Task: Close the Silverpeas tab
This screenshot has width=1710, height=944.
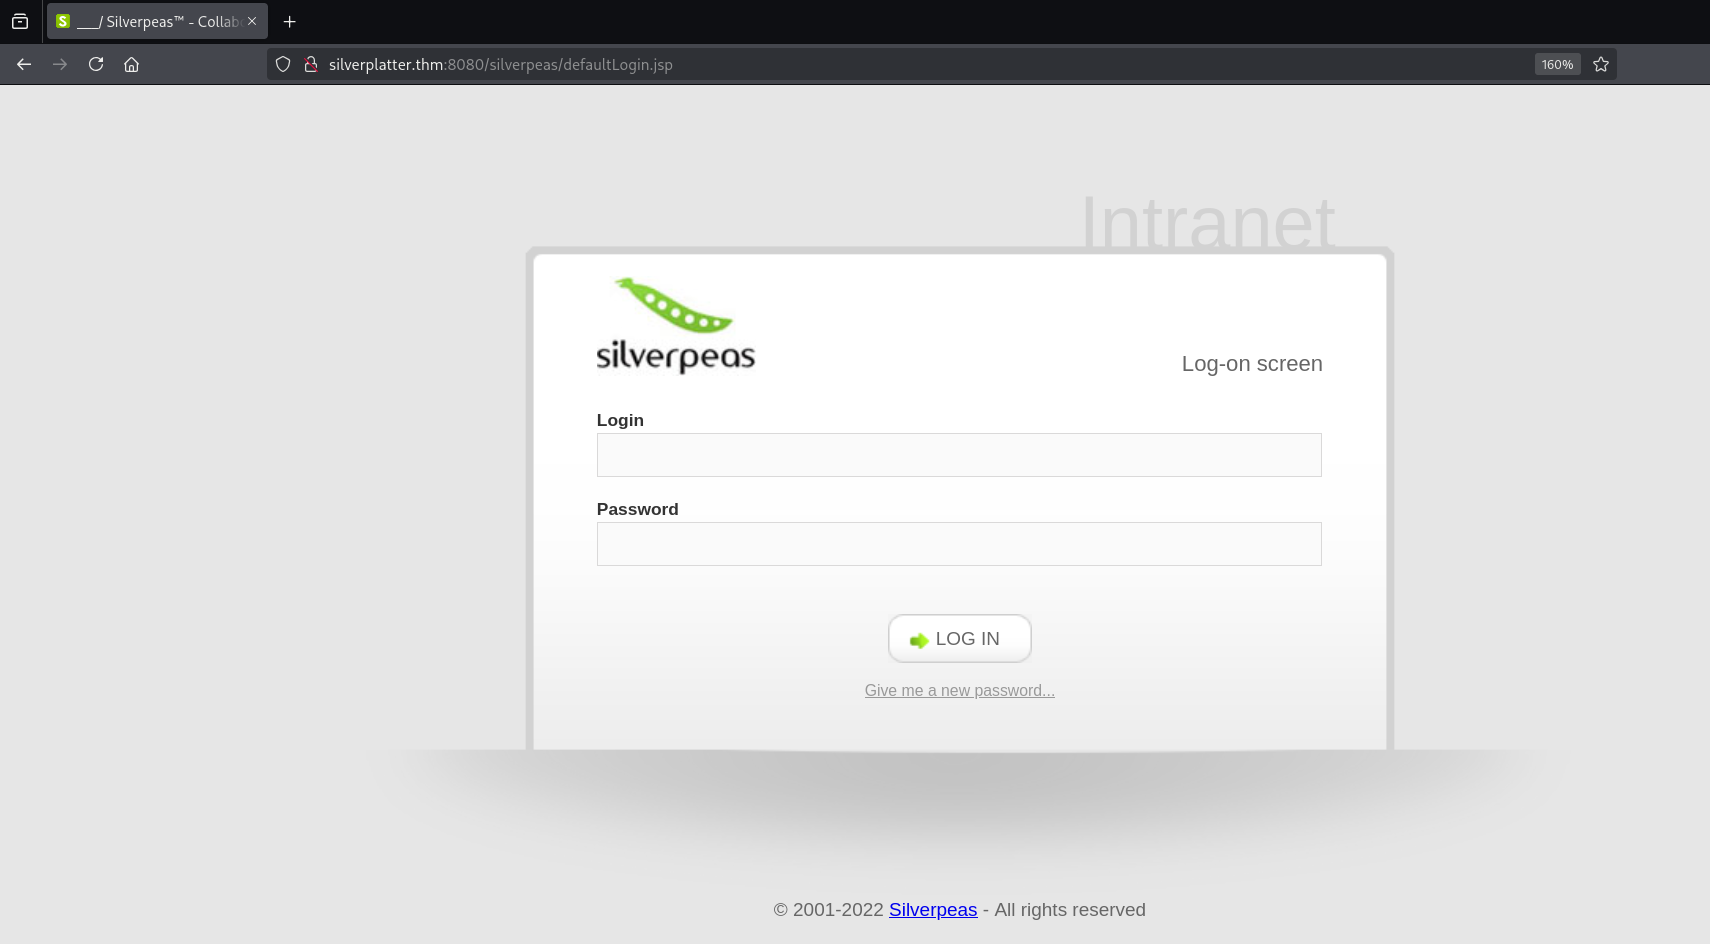Action: coord(252,21)
